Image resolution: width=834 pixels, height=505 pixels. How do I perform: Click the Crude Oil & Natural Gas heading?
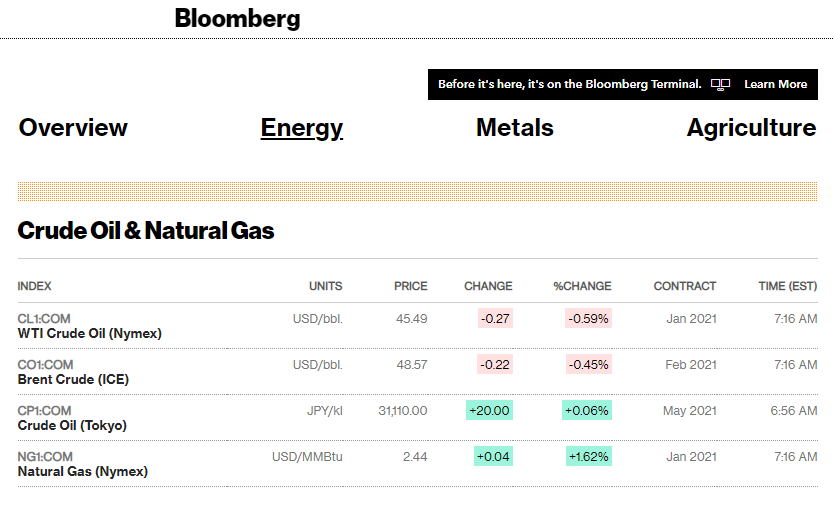[x=146, y=231]
